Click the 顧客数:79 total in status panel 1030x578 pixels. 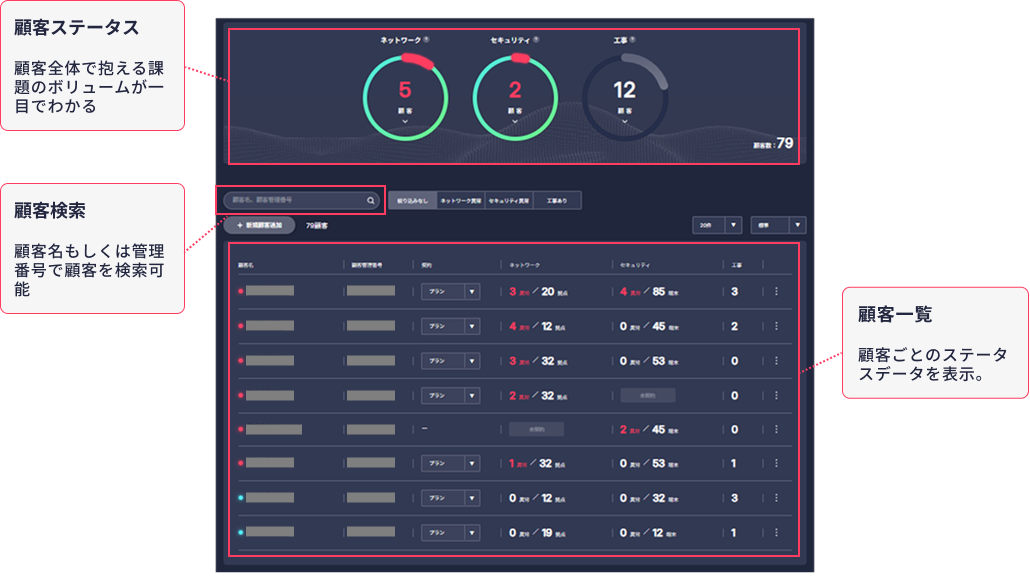click(x=773, y=144)
